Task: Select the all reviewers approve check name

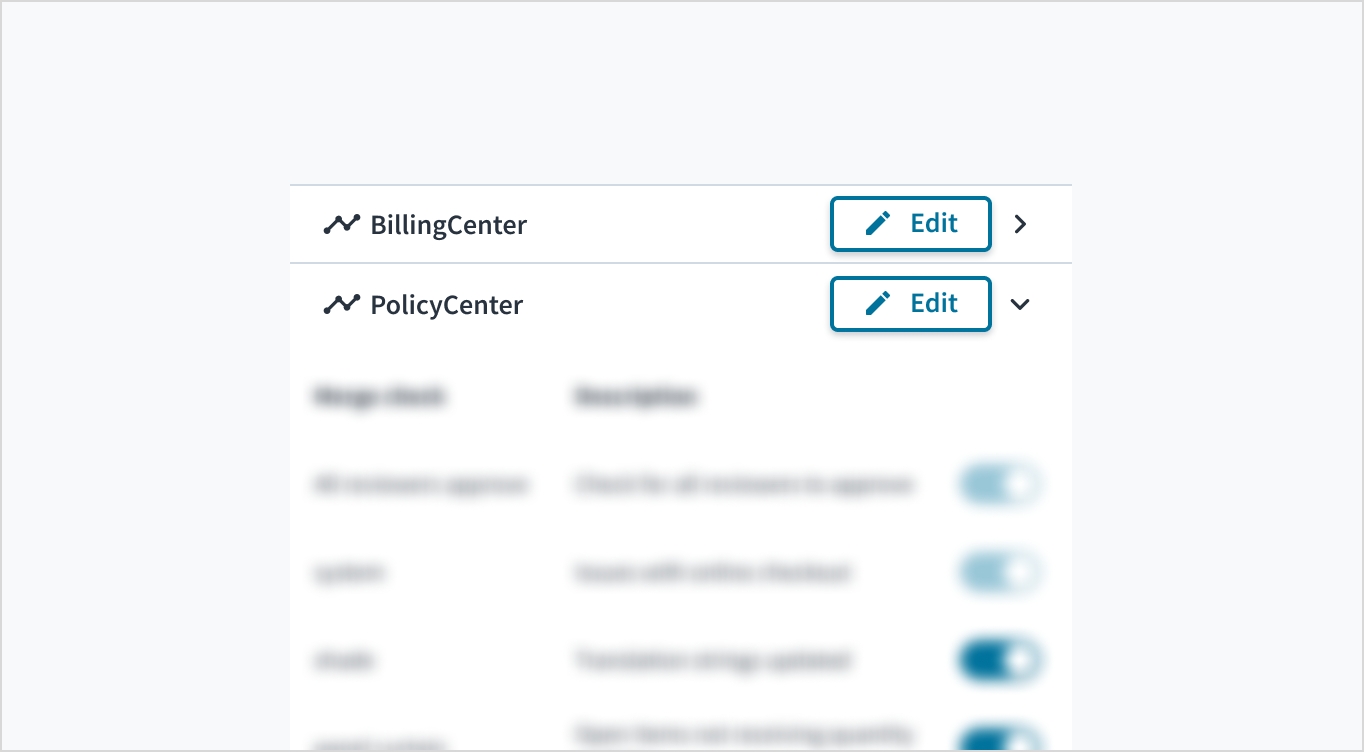Action: 420,485
